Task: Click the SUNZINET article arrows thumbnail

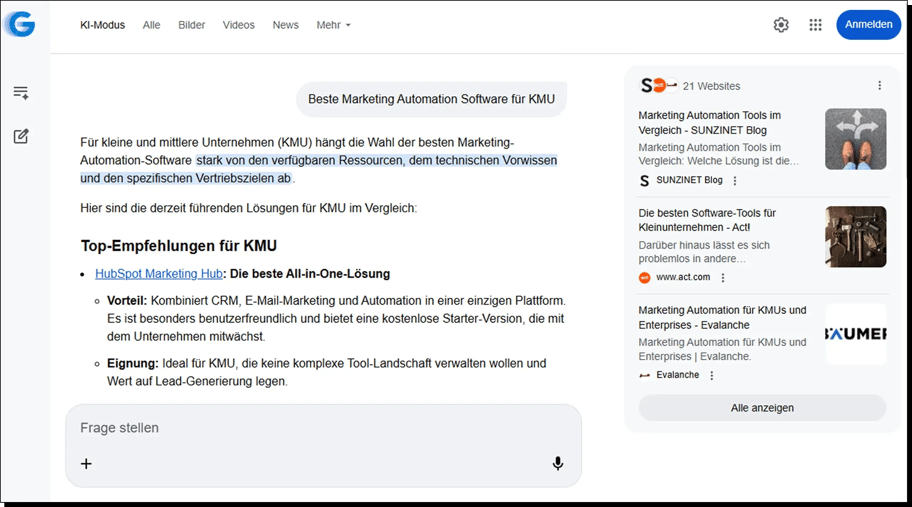Action: point(856,139)
